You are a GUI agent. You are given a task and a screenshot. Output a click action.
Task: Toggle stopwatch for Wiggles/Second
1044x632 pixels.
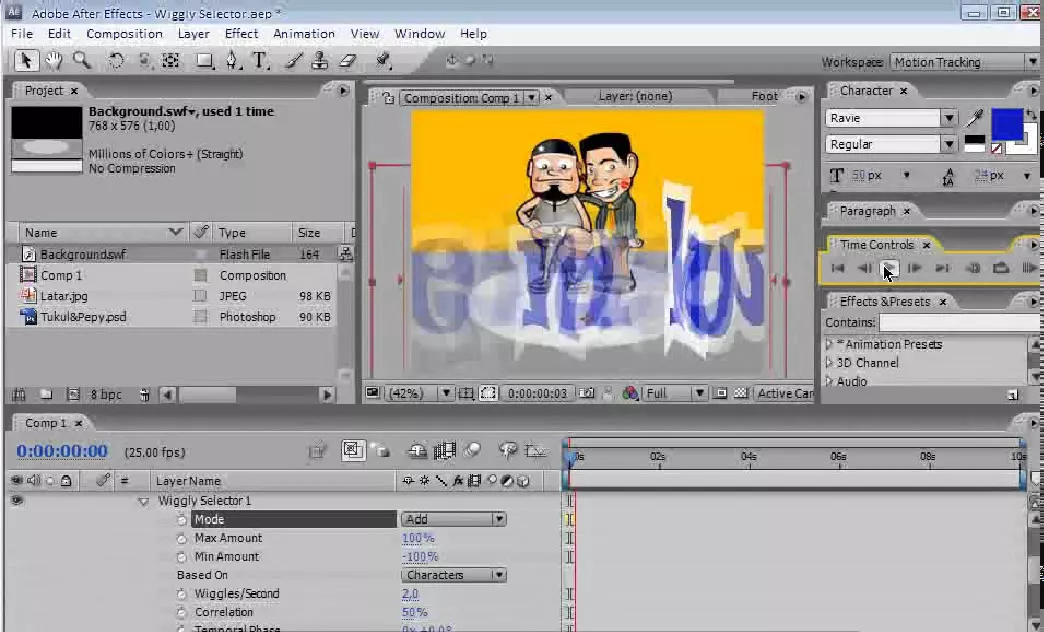pyautogui.click(x=182, y=593)
